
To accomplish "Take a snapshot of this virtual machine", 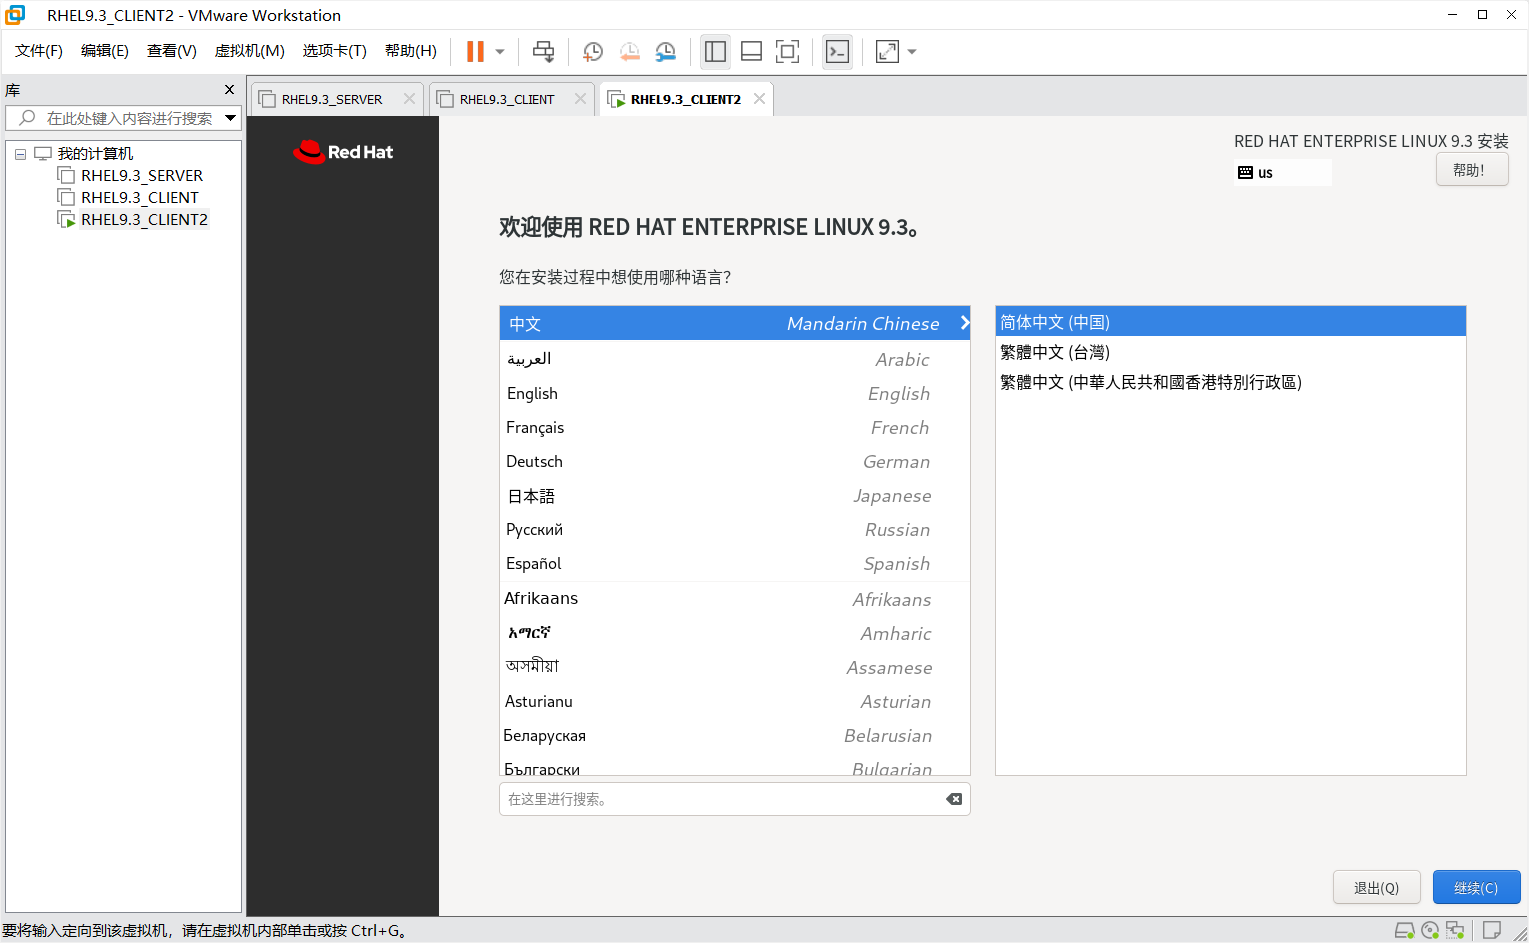I will [x=592, y=51].
